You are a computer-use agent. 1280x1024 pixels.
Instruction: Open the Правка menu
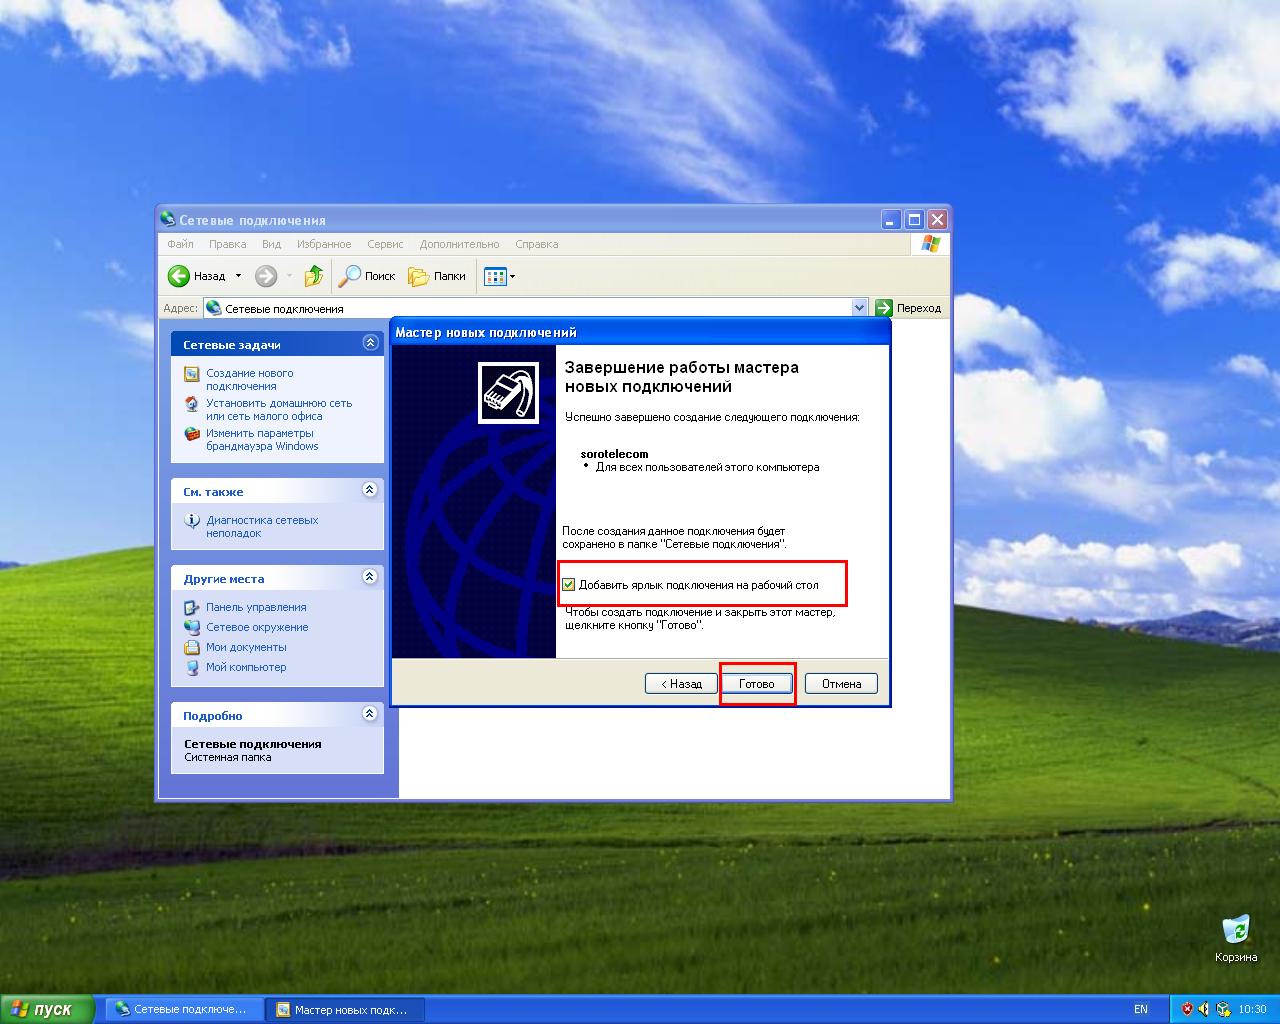tap(228, 244)
